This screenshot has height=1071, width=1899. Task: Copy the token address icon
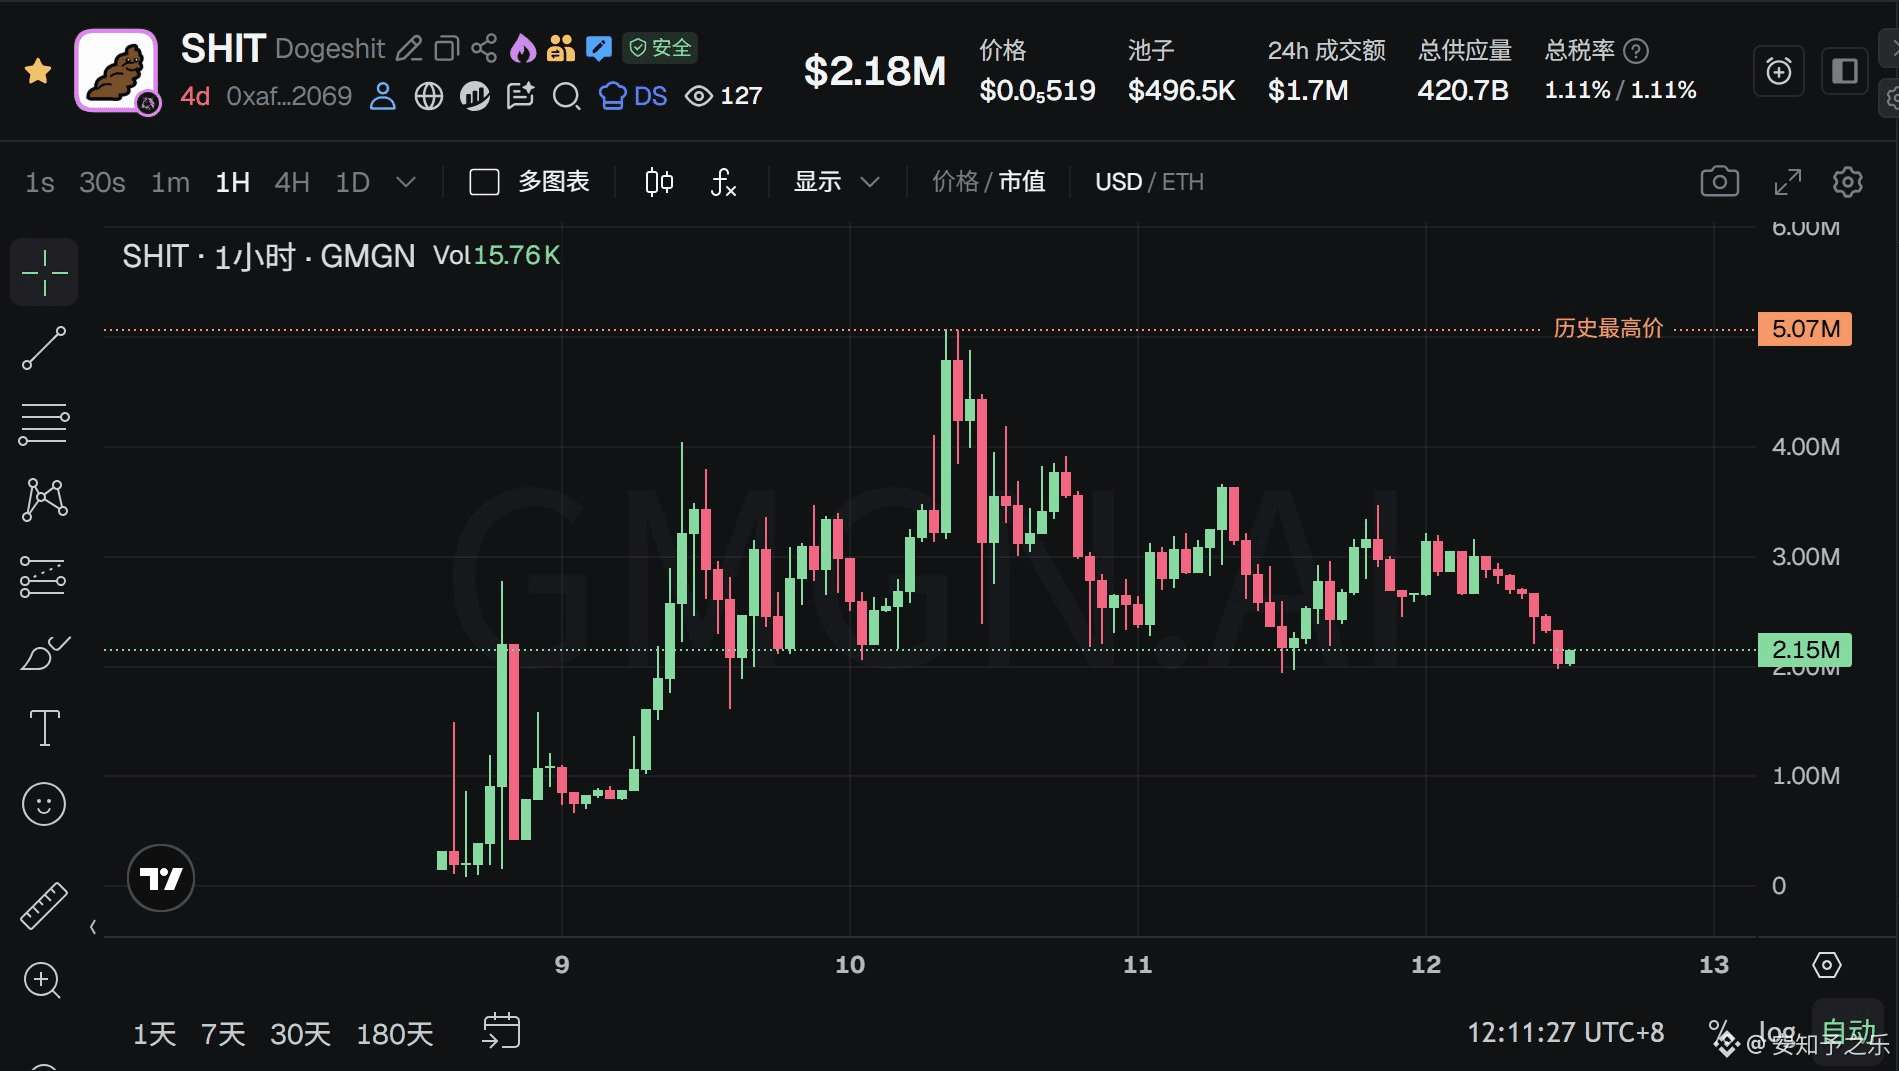click(x=446, y=48)
